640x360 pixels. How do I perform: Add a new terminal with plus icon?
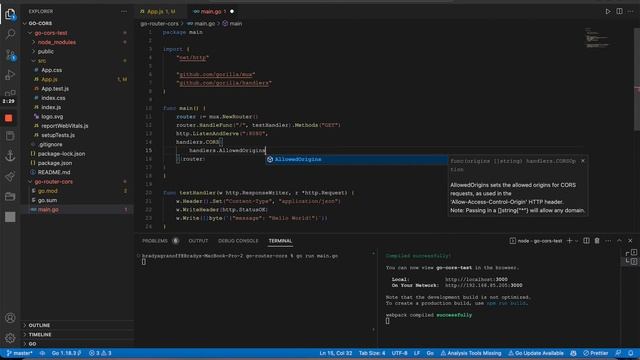pos(569,241)
